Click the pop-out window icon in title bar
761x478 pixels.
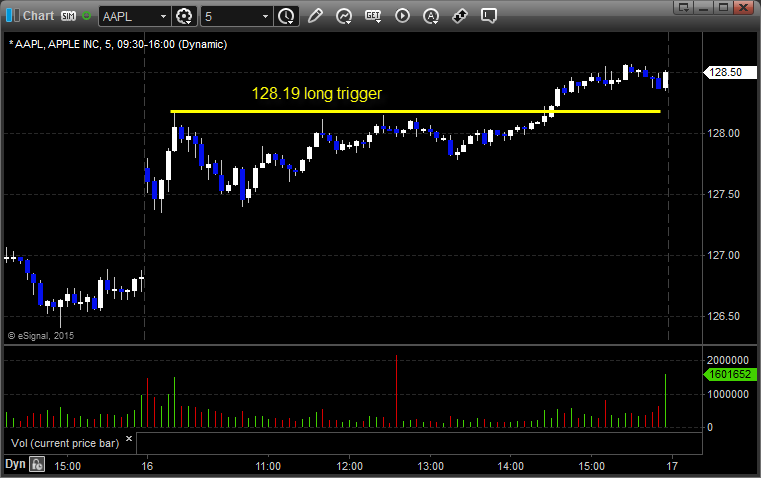click(x=684, y=7)
